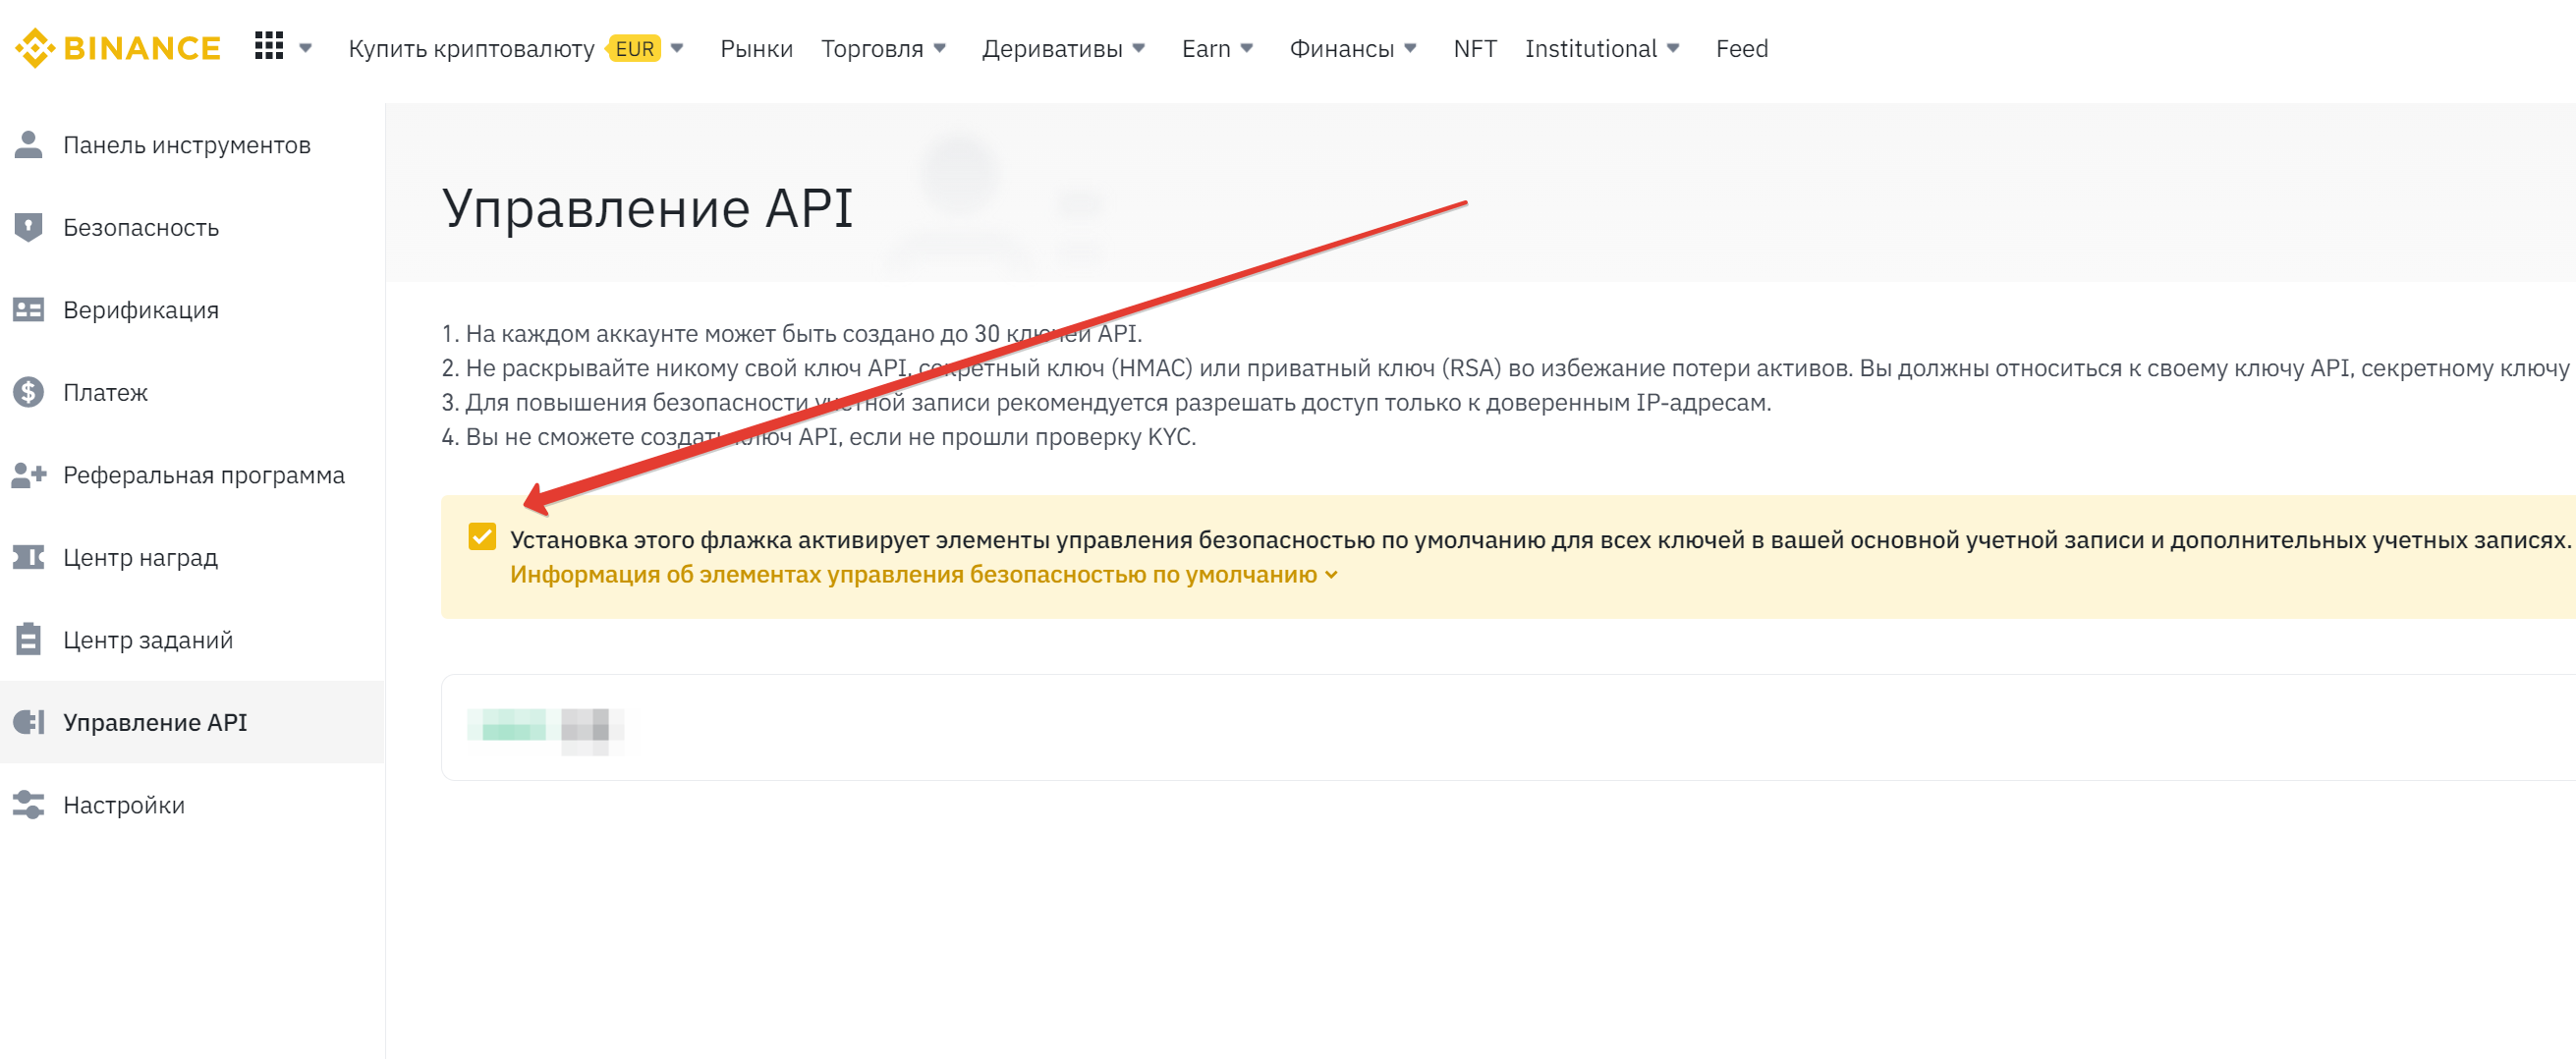Click the Dashboard person icon
This screenshot has width=2576, height=1059.
click(28, 145)
